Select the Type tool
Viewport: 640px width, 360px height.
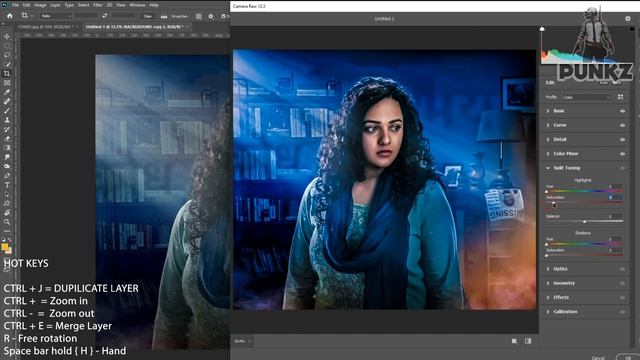[7, 185]
